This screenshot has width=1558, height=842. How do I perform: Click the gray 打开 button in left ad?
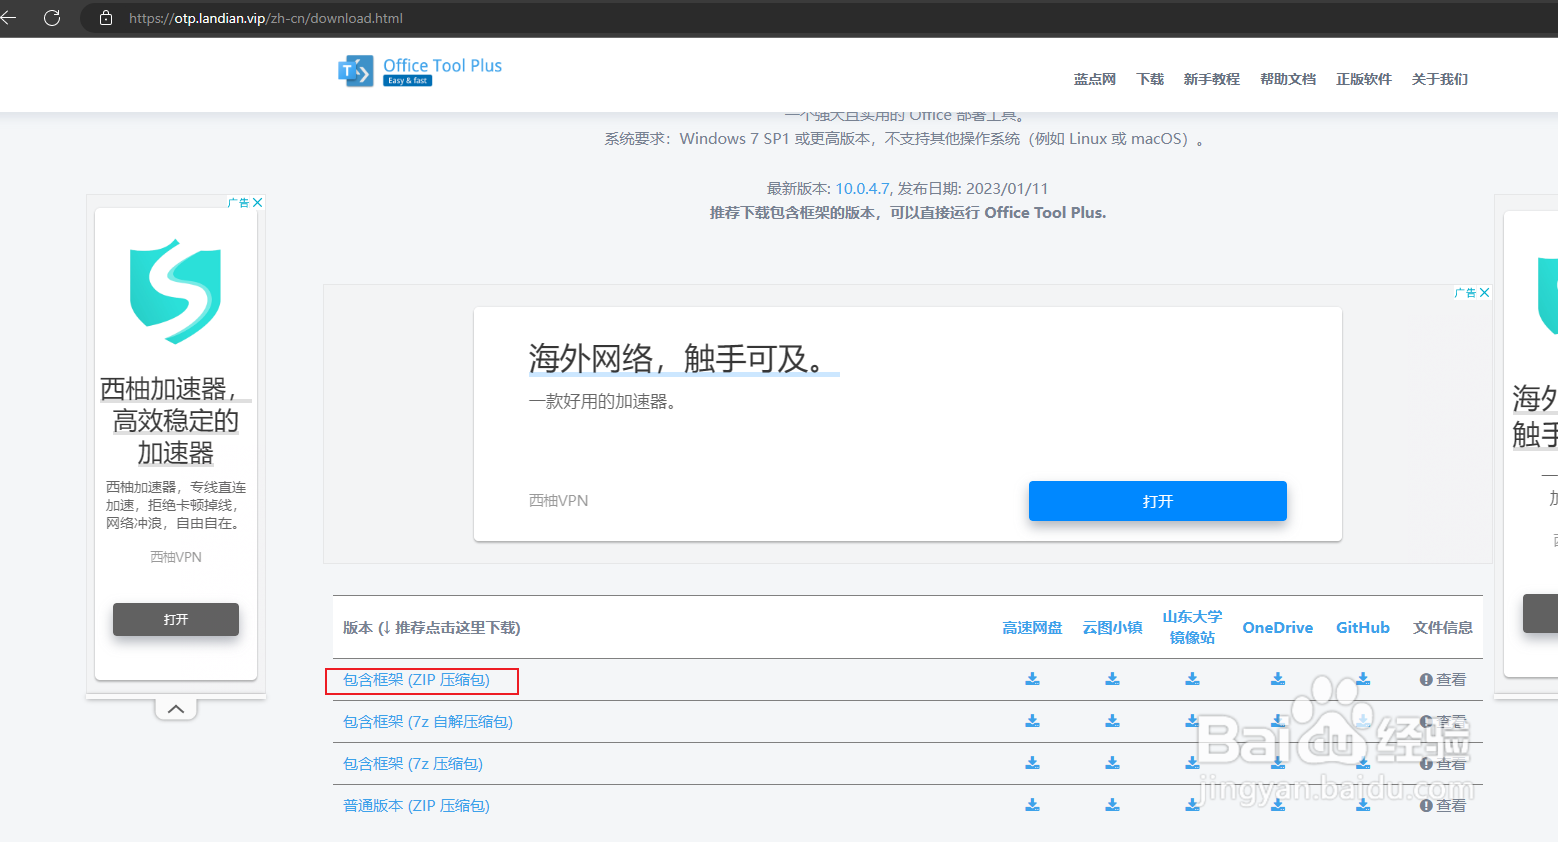[176, 619]
